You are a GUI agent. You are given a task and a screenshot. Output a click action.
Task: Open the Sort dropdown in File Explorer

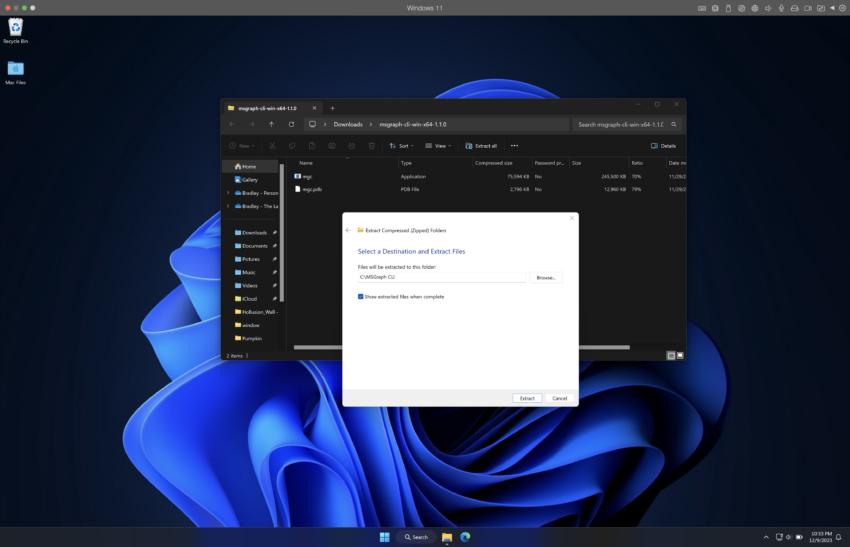point(401,146)
